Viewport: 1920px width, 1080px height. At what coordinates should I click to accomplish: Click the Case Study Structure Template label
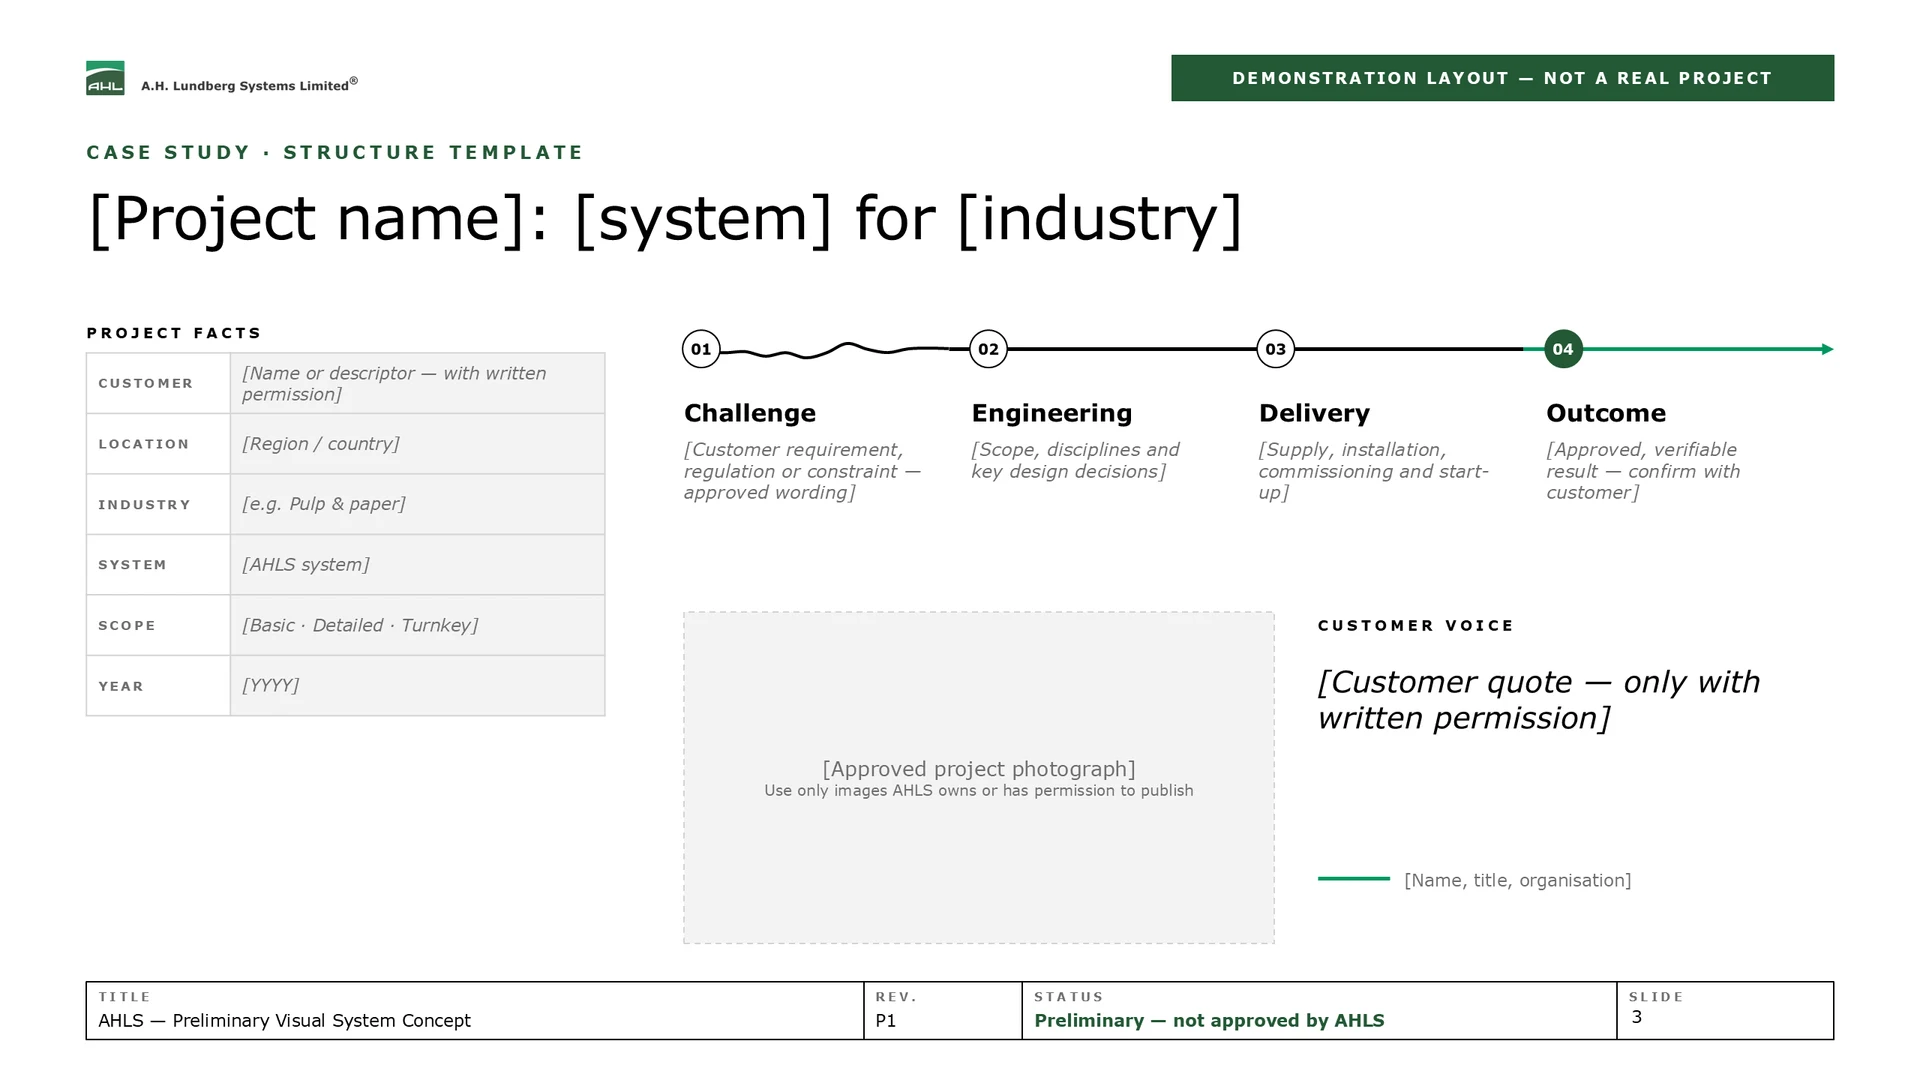[335, 152]
